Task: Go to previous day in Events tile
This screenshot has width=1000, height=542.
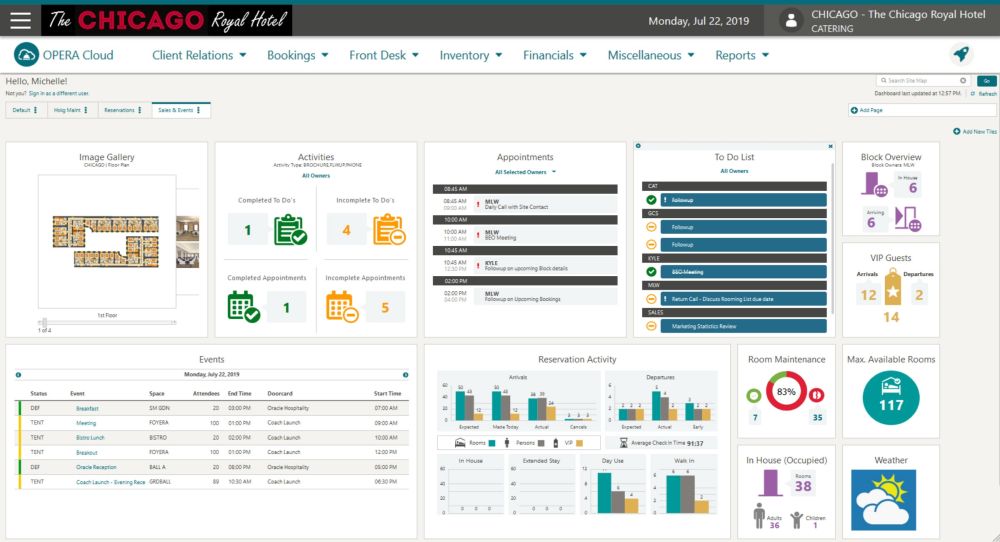Action: click(18, 375)
